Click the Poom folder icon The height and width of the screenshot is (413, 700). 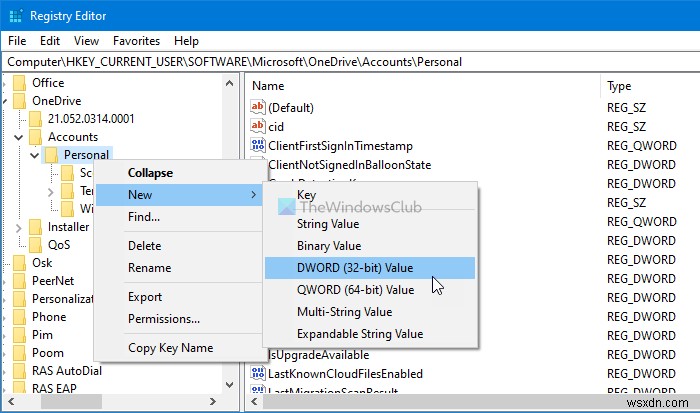tap(20, 353)
